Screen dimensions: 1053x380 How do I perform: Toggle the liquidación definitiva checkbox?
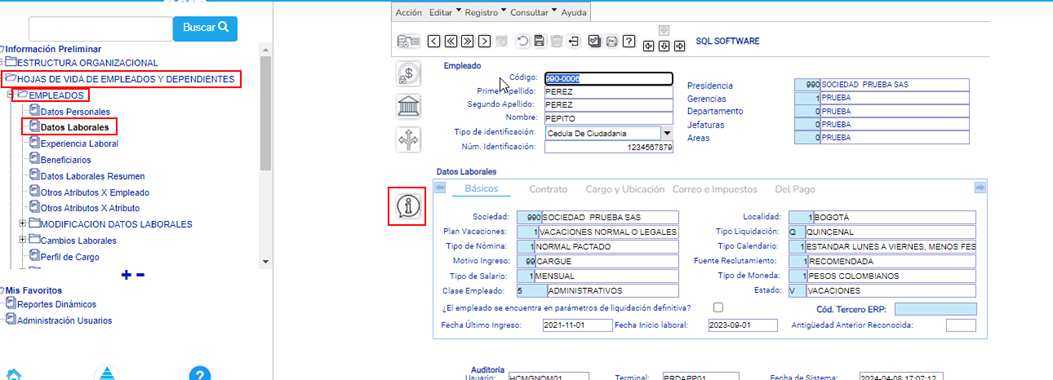719,307
